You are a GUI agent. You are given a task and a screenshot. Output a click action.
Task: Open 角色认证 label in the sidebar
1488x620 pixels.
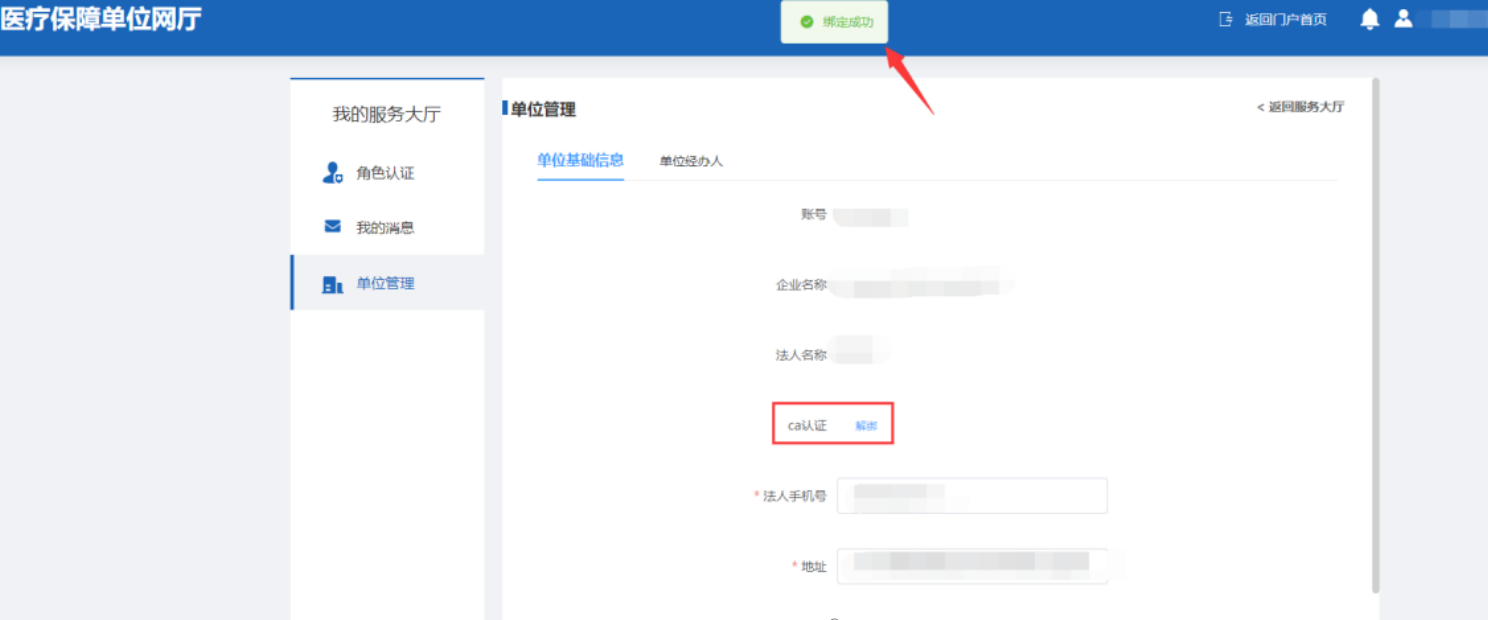385,173
